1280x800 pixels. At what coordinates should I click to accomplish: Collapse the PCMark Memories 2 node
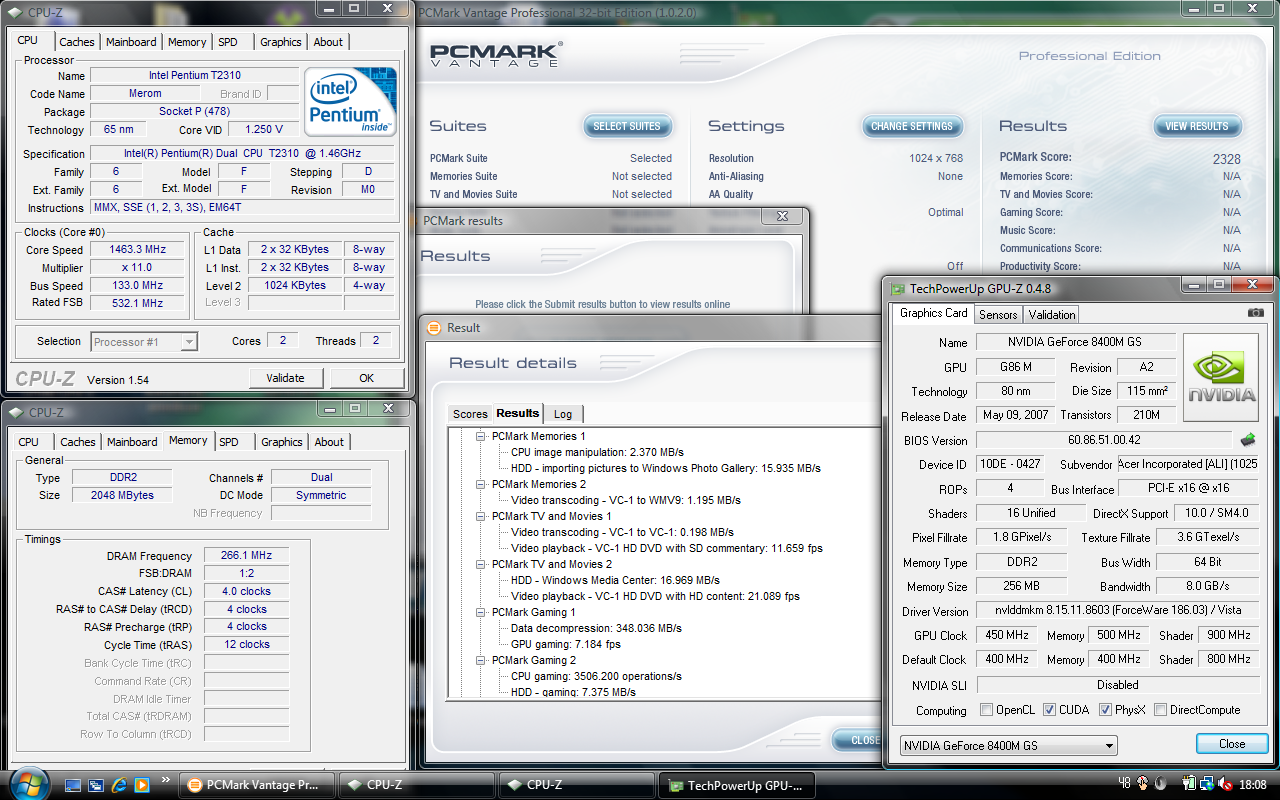481,484
